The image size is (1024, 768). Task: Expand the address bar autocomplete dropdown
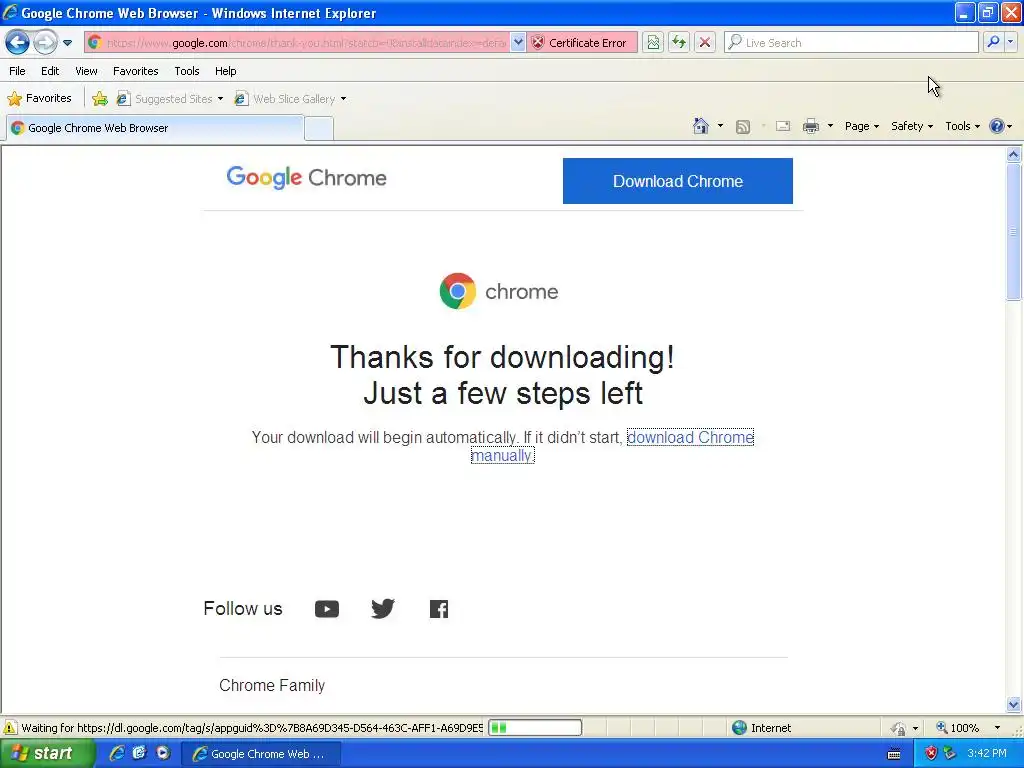pos(518,43)
